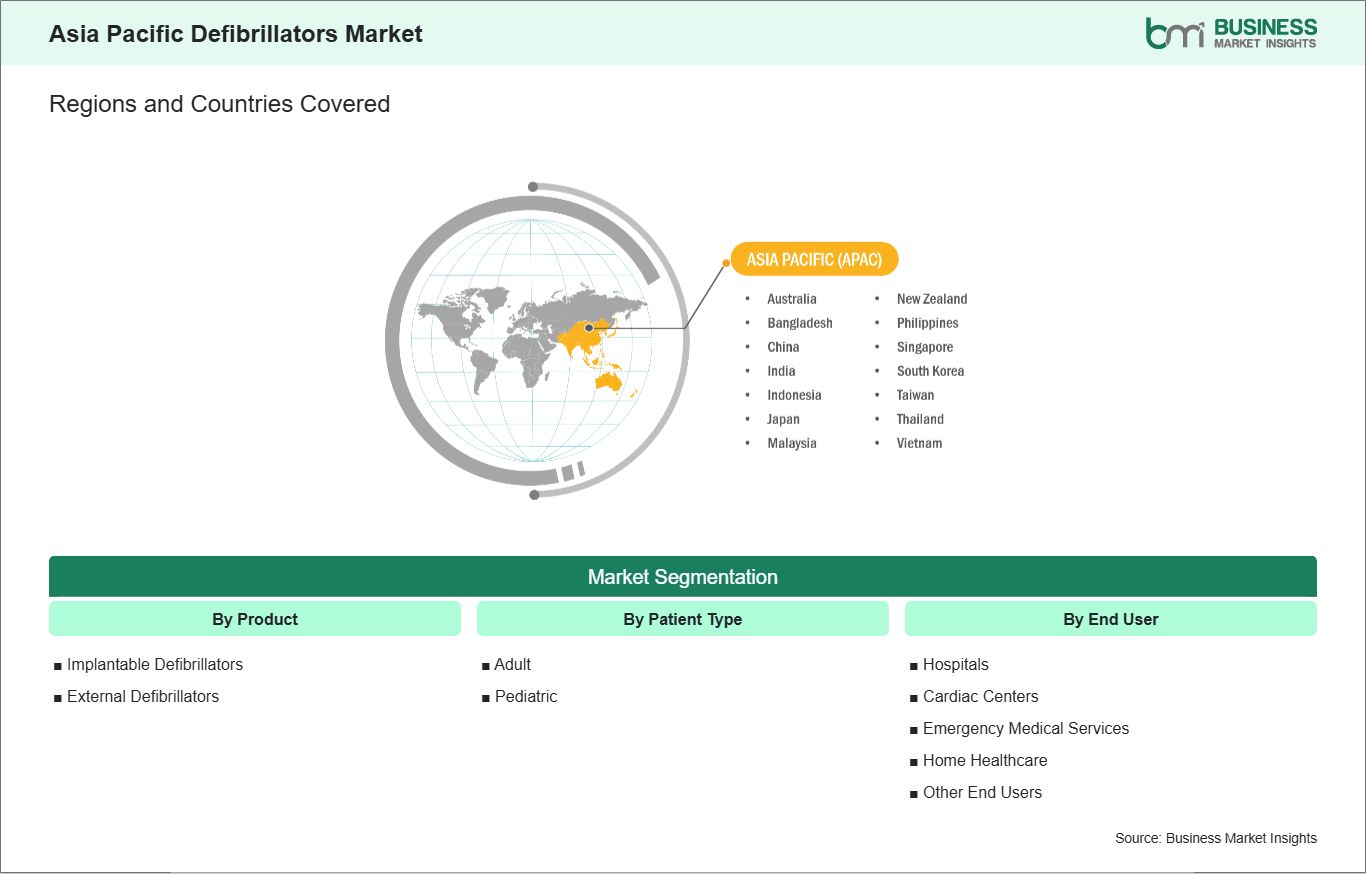Click the gray dot atop the globe ring
The width and height of the screenshot is (1366, 874).
pos(533,187)
